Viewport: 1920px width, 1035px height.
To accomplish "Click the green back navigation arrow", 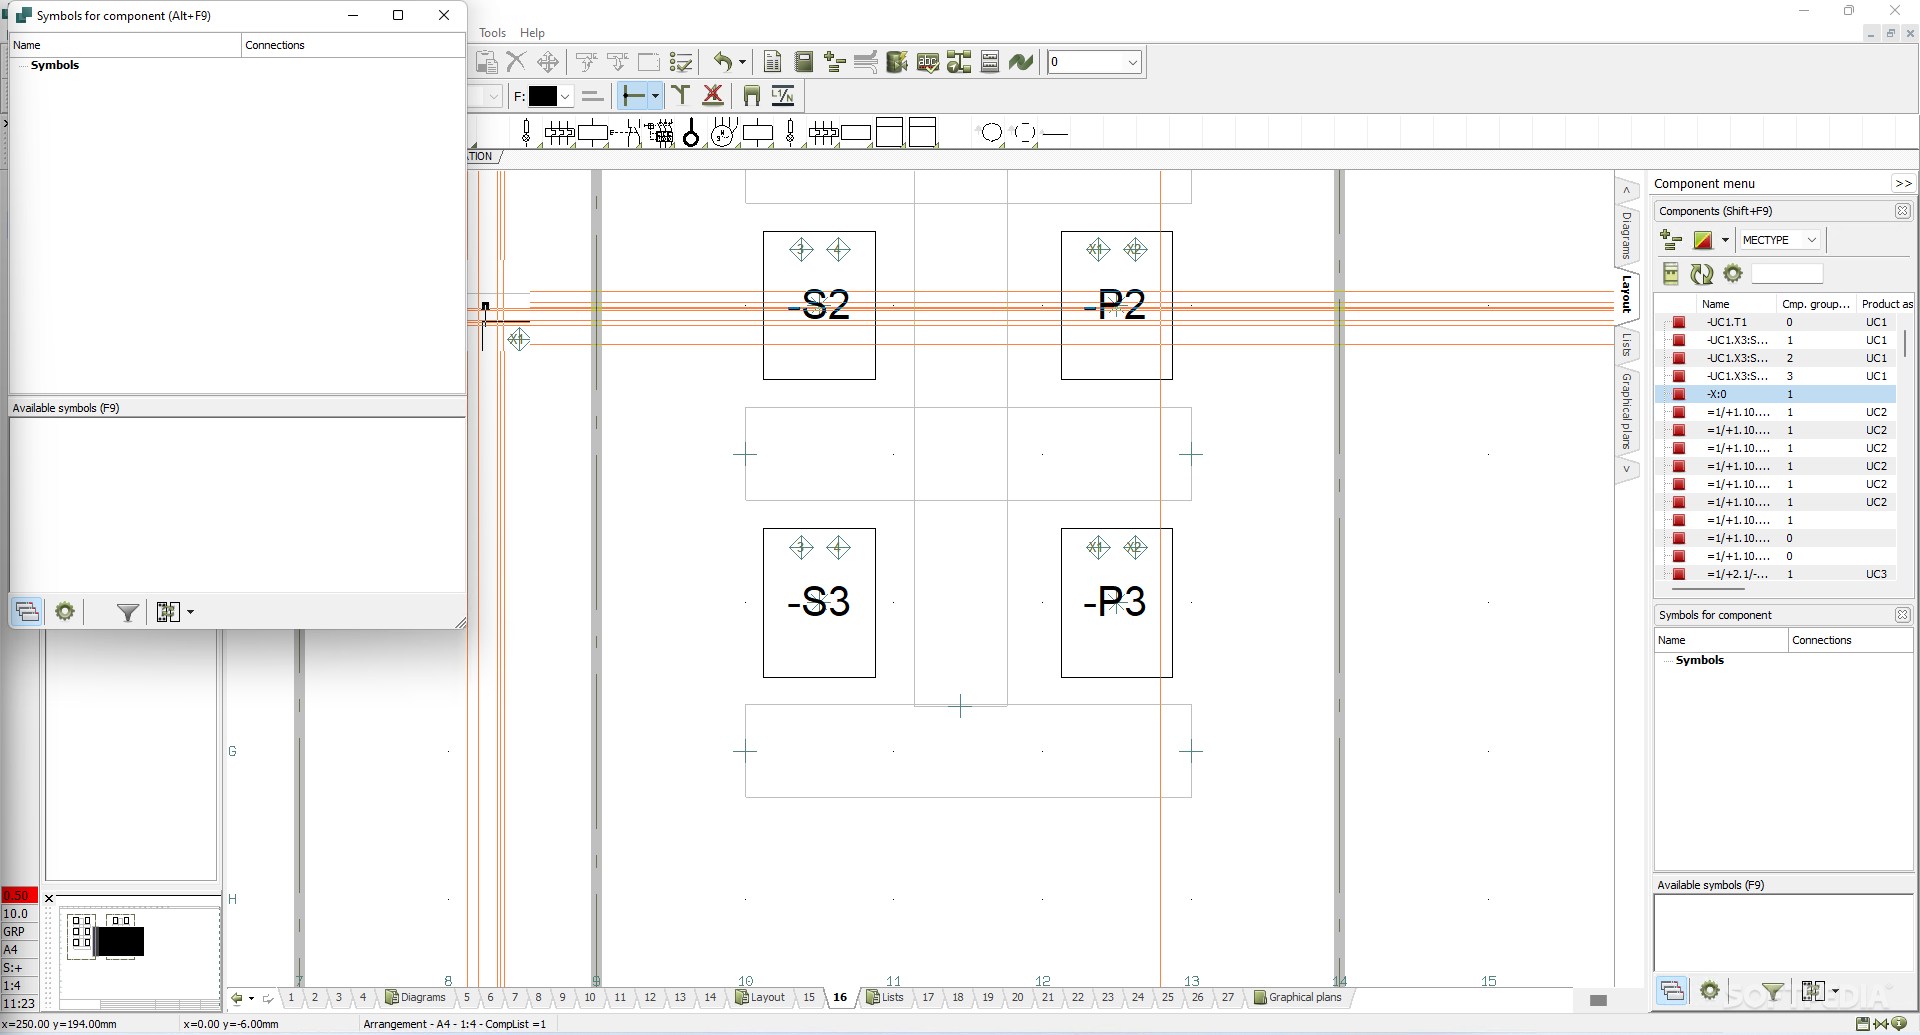I will (x=237, y=998).
